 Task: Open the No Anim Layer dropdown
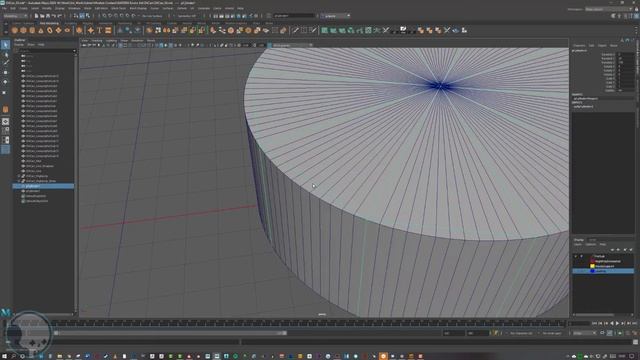click(552, 333)
